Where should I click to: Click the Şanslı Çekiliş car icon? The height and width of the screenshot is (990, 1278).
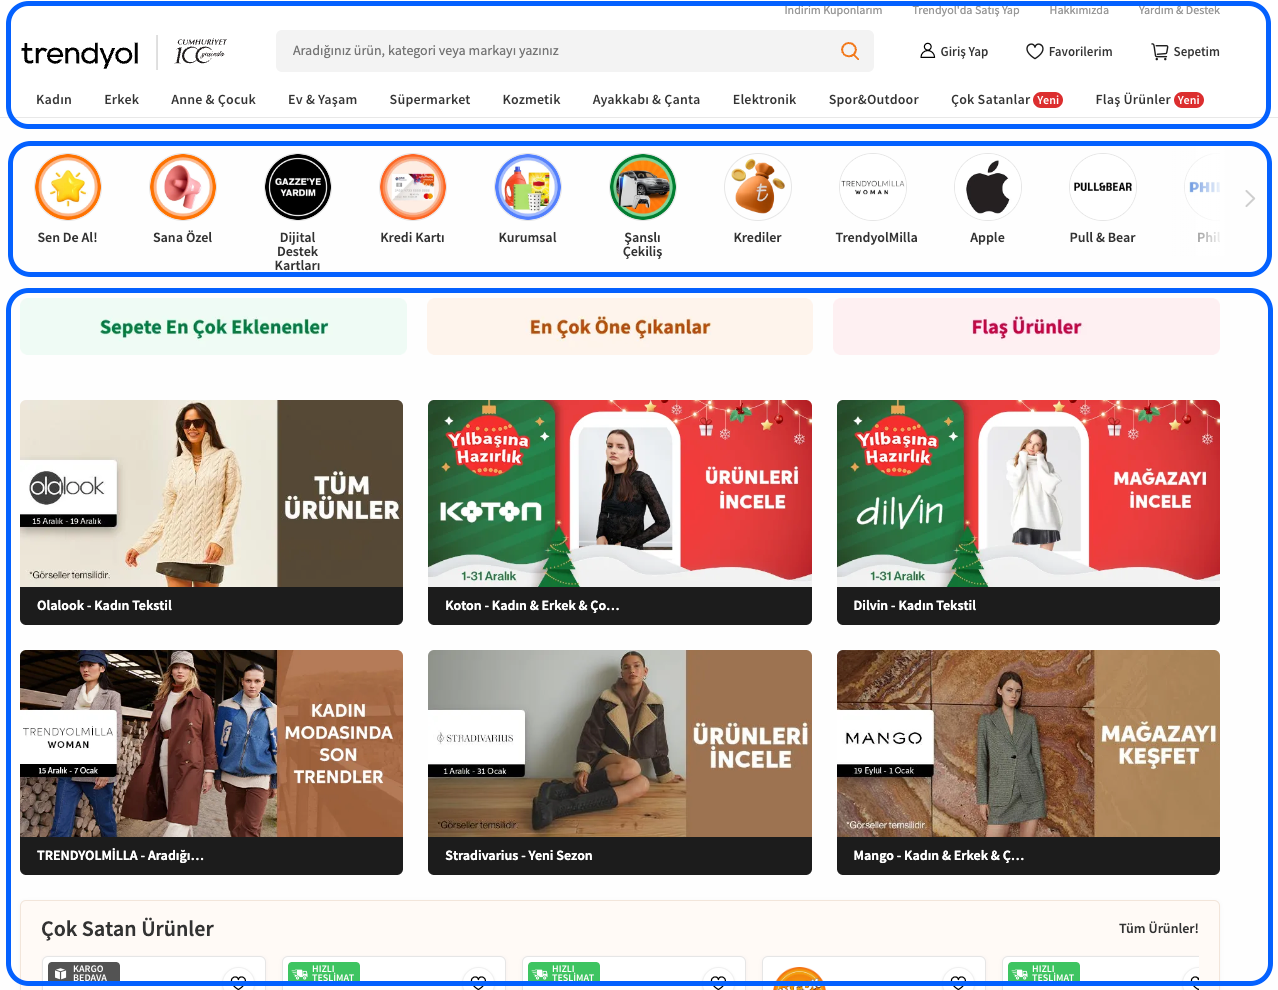click(x=643, y=187)
